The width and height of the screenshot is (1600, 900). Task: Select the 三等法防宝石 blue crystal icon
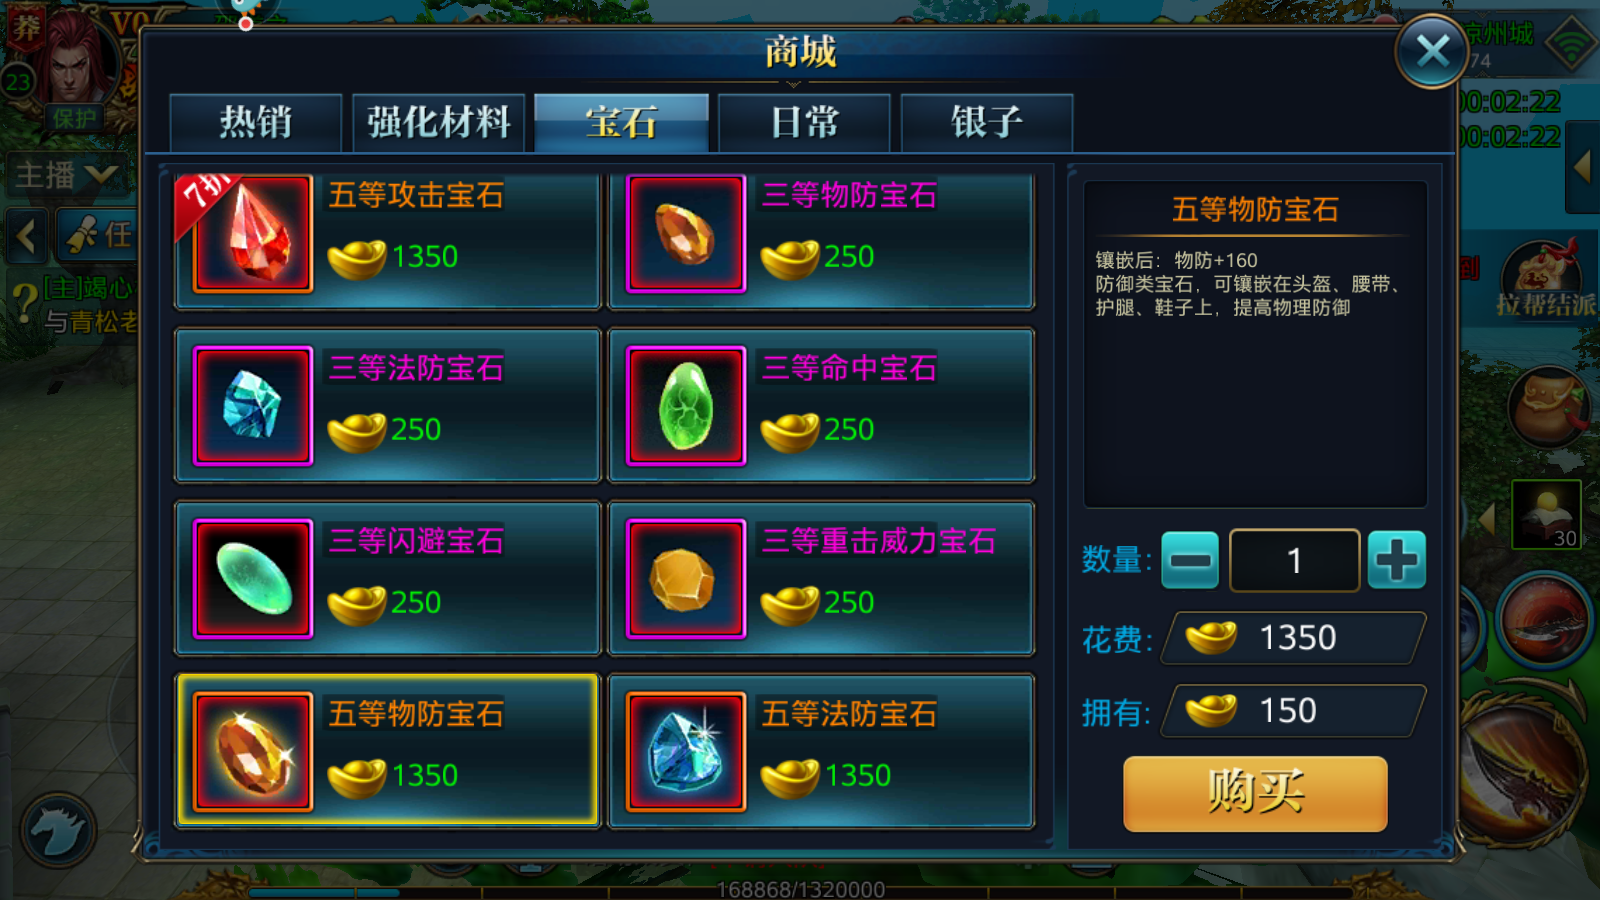(x=253, y=406)
